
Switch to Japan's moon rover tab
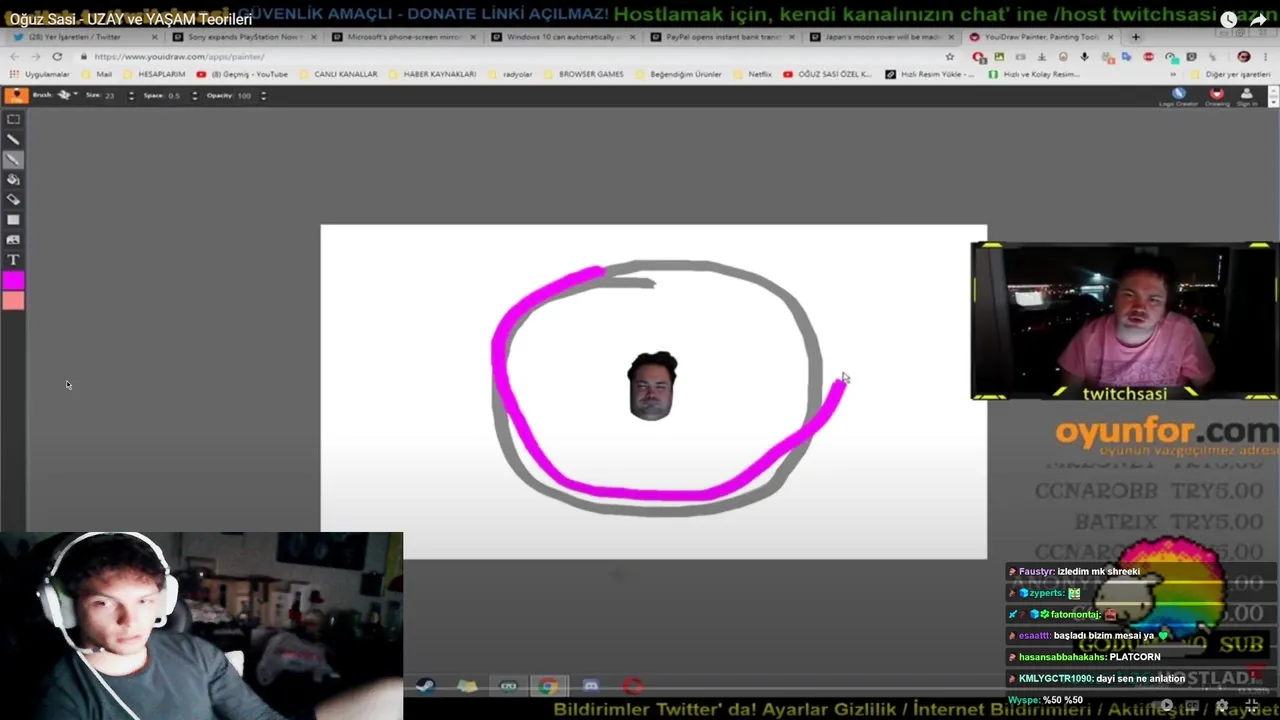pos(883,37)
